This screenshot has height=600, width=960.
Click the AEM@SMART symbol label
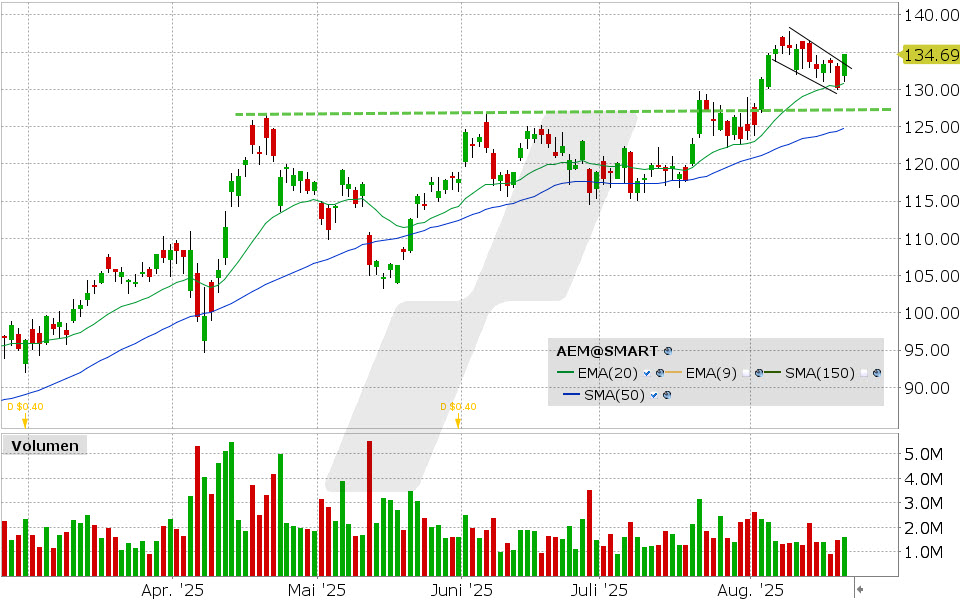click(607, 351)
